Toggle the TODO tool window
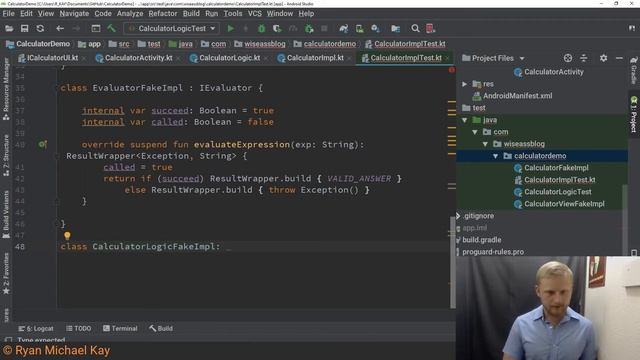This screenshot has width=640, height=360. [x=79, y=329]
